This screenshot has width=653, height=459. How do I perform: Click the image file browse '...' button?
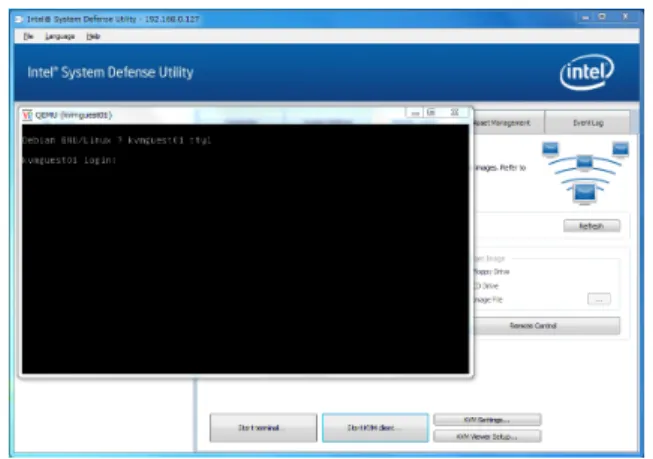599,299
